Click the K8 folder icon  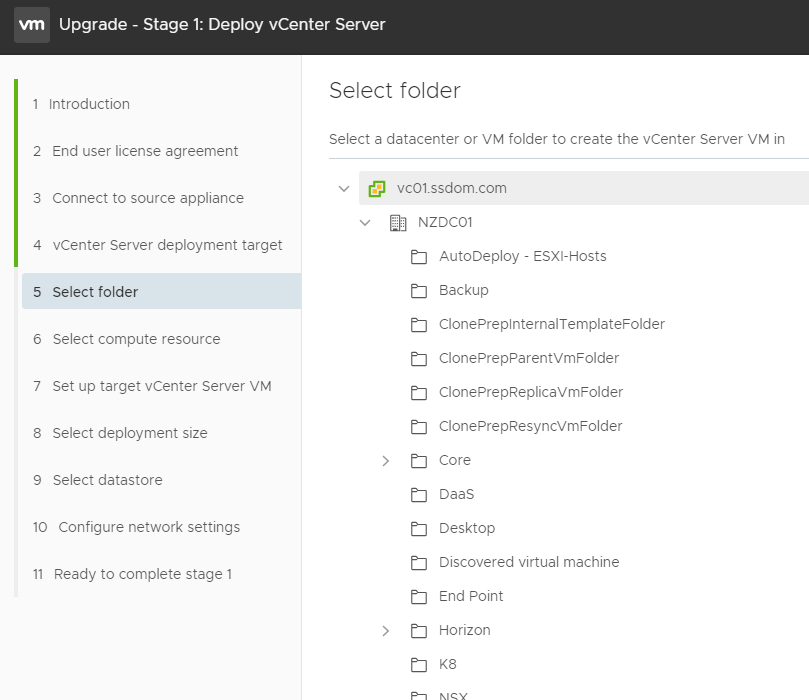coord(419,665)
